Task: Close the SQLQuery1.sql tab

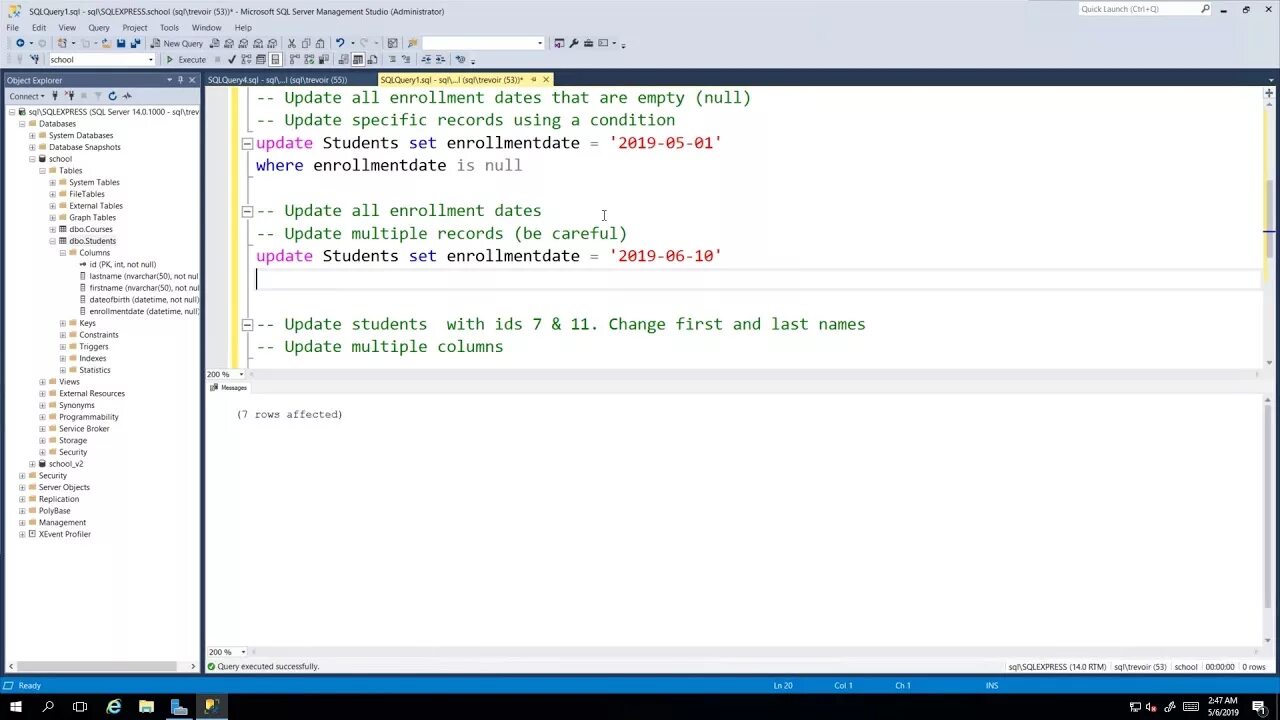Action: [546, 80]
